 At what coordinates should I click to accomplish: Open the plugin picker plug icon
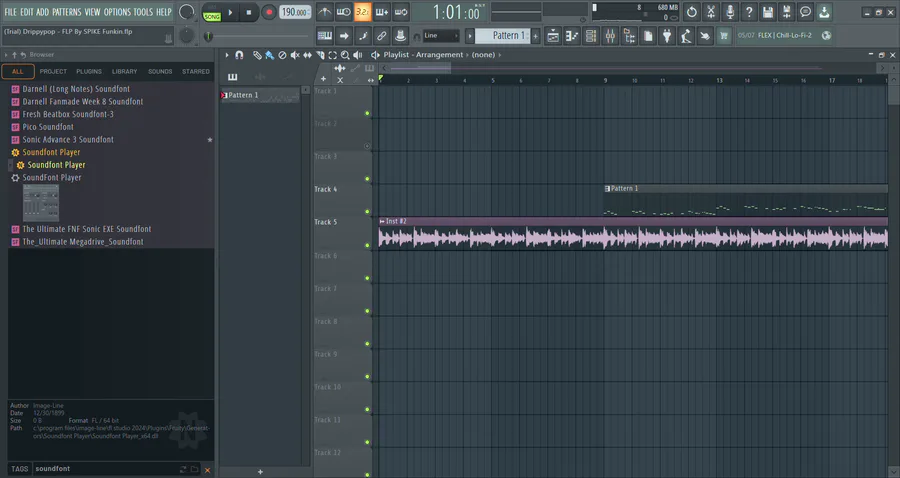(667, 36)
